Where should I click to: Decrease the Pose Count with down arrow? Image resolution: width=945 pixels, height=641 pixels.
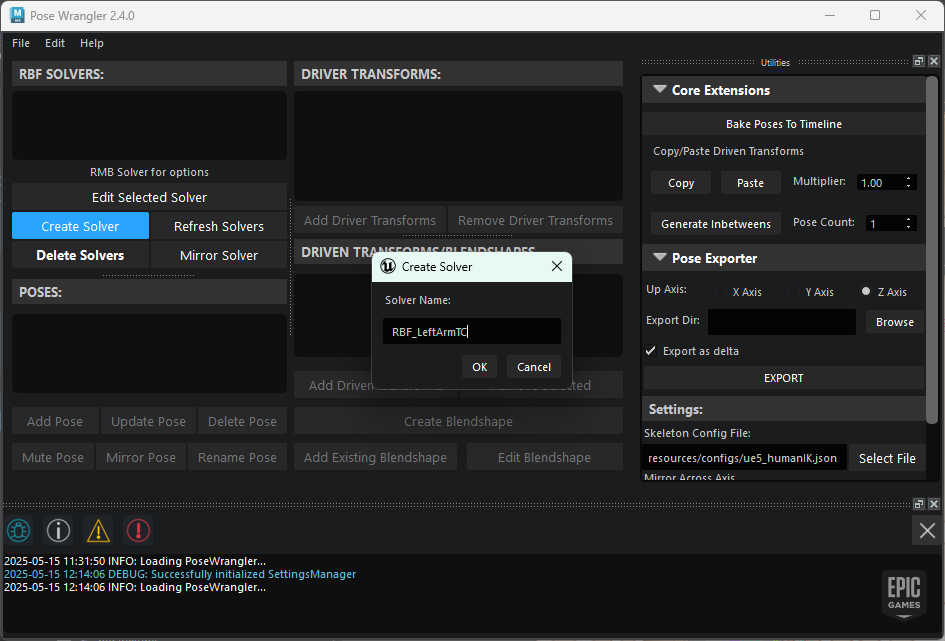click(908, 227)
